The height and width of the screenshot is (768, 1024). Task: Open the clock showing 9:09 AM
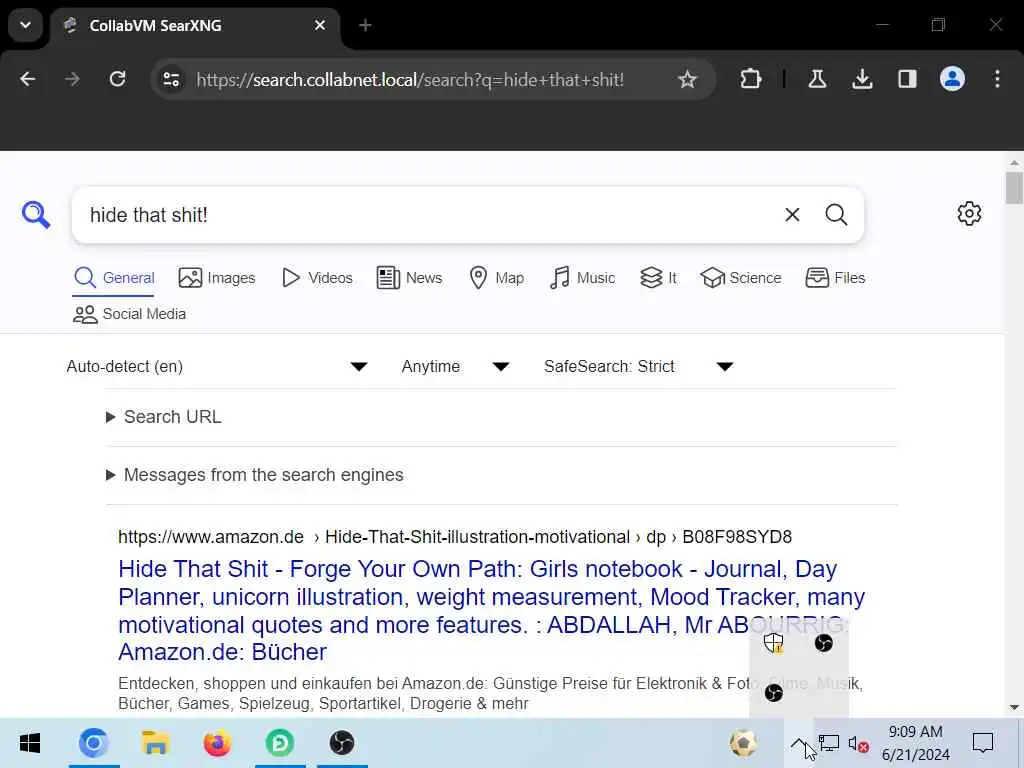click(916, 743)
